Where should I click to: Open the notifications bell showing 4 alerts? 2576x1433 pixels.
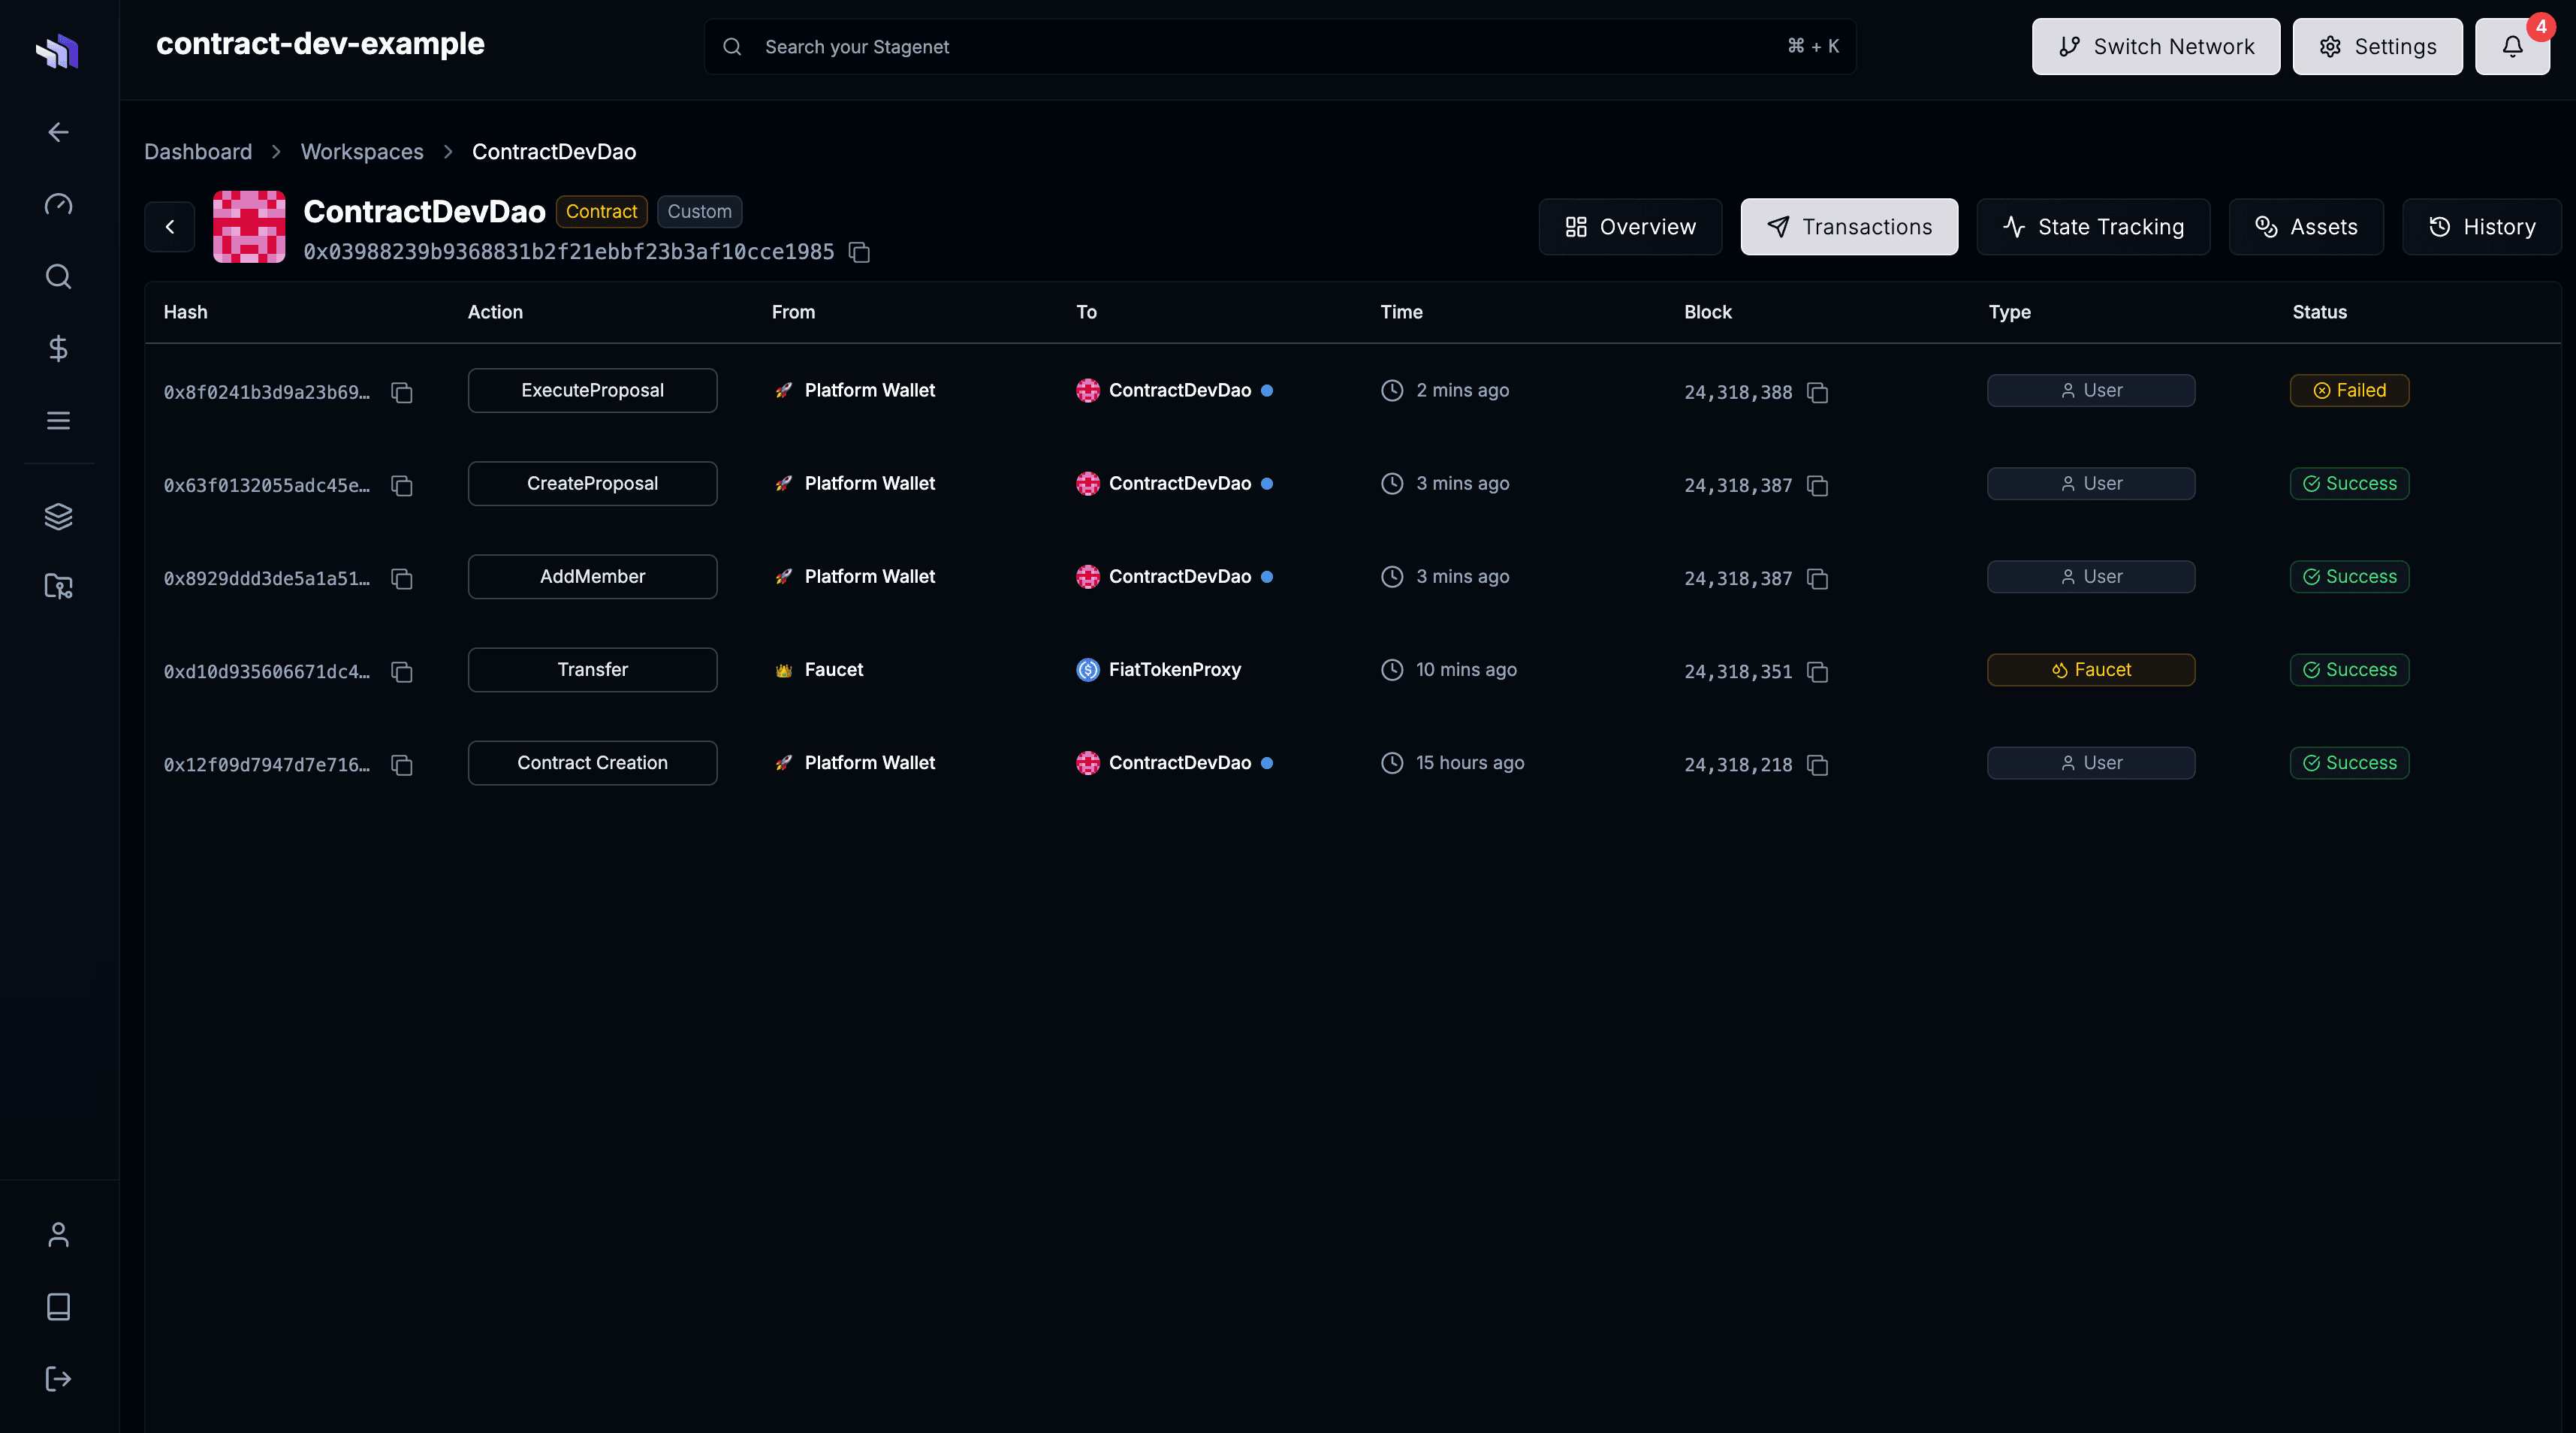2511,46
